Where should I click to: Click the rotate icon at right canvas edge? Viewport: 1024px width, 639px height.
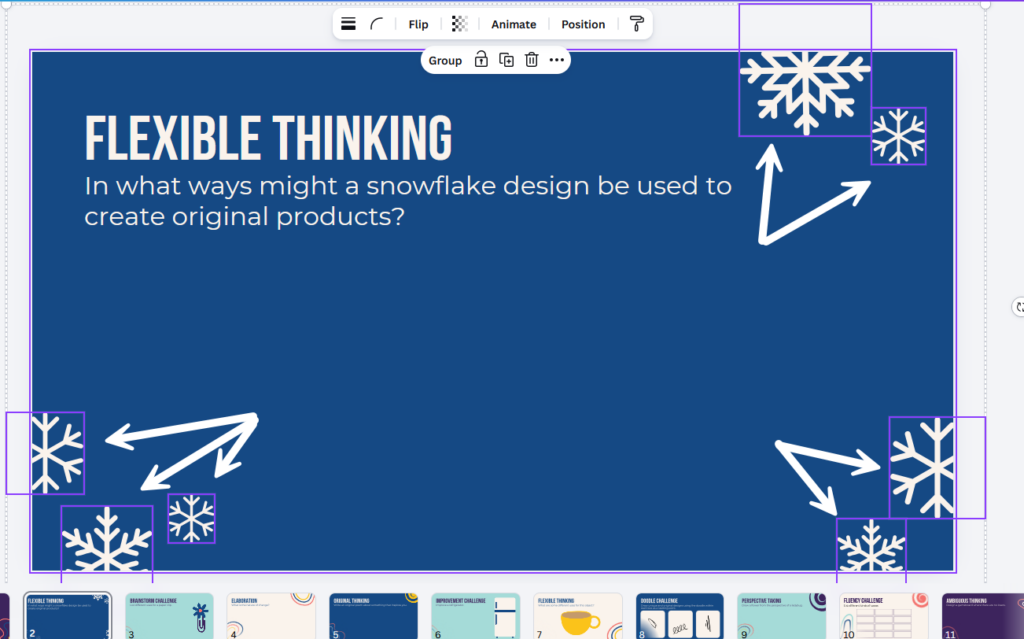tap(1018, 307)
